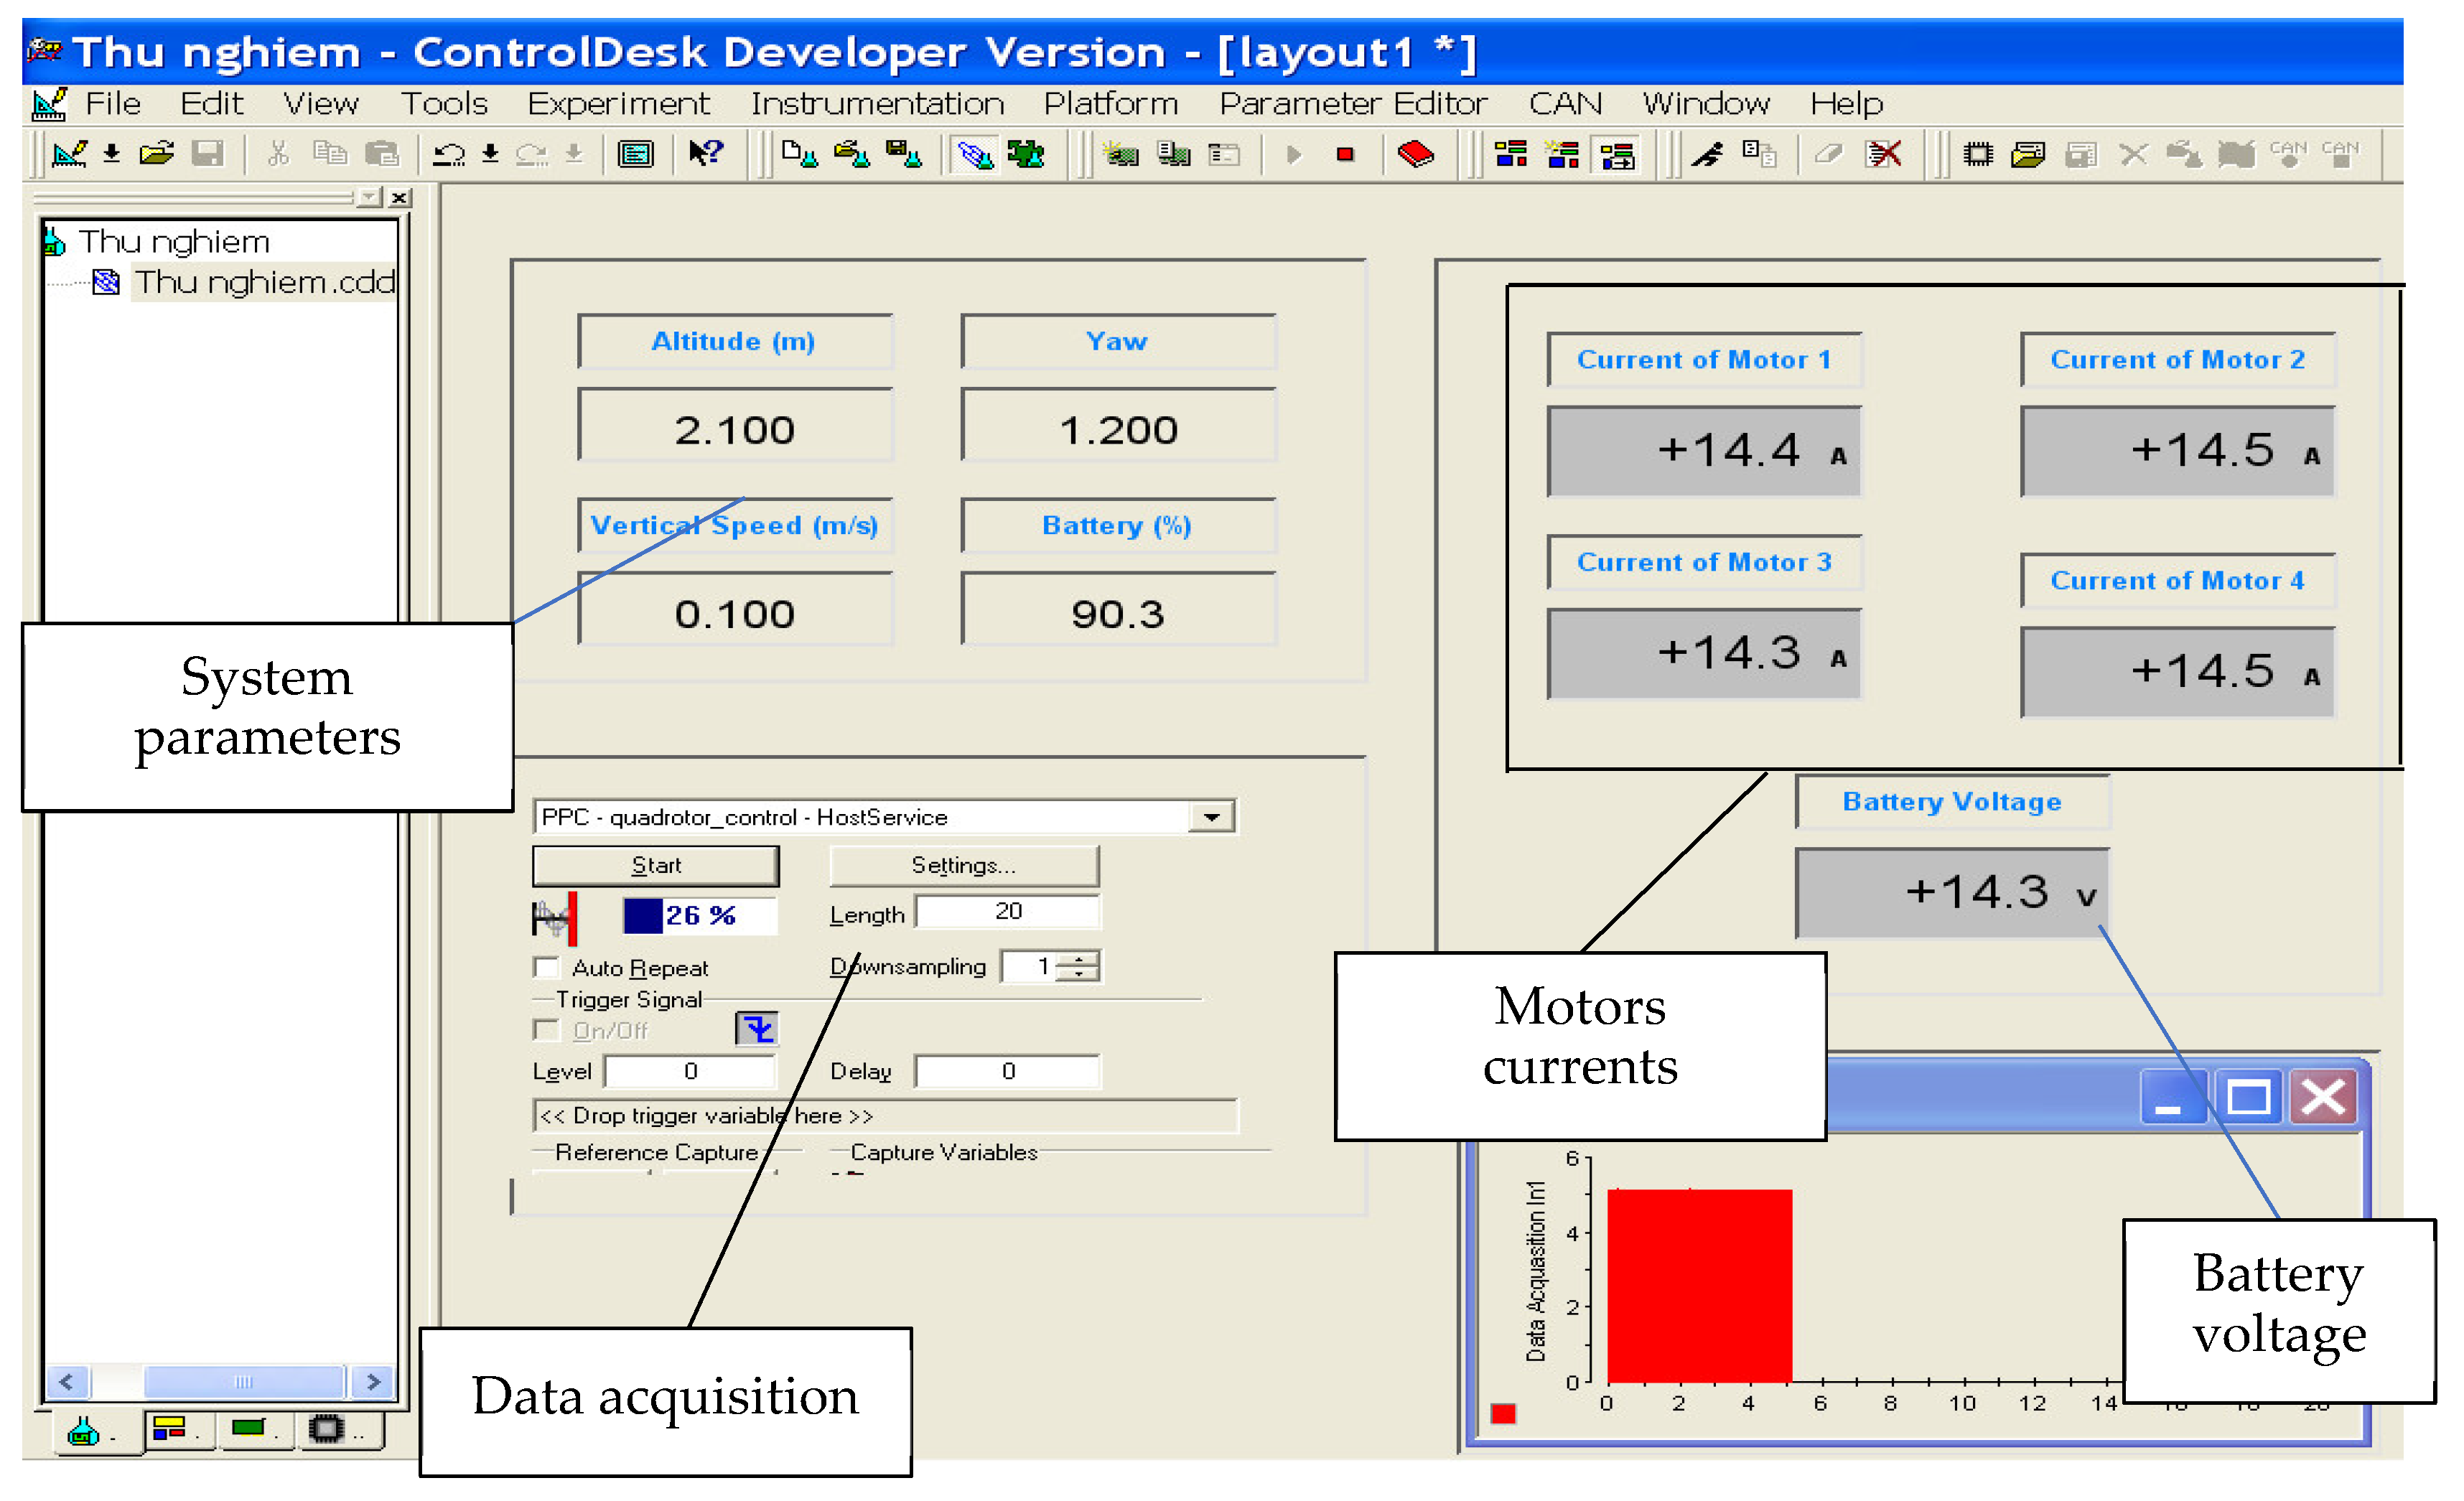Viewport: 2464px width, 1501px height.
Task: Click the red stop button in toolbar
Action: coord(1345,154)
